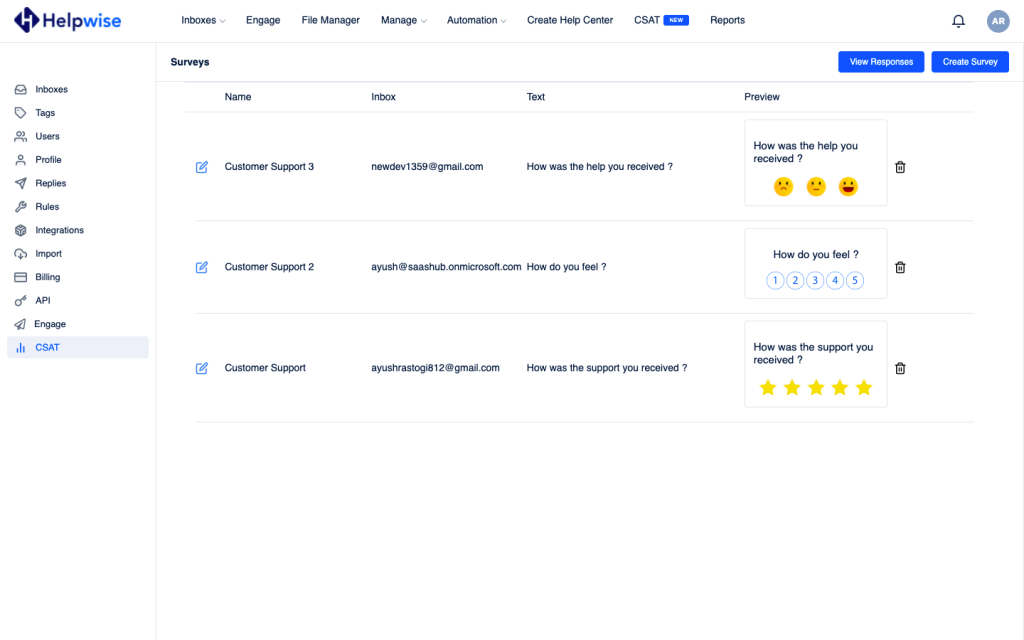Delete the Customer Support 2 survey
The width and height of the screenshot is (1024, 640).
pos(899,267)
